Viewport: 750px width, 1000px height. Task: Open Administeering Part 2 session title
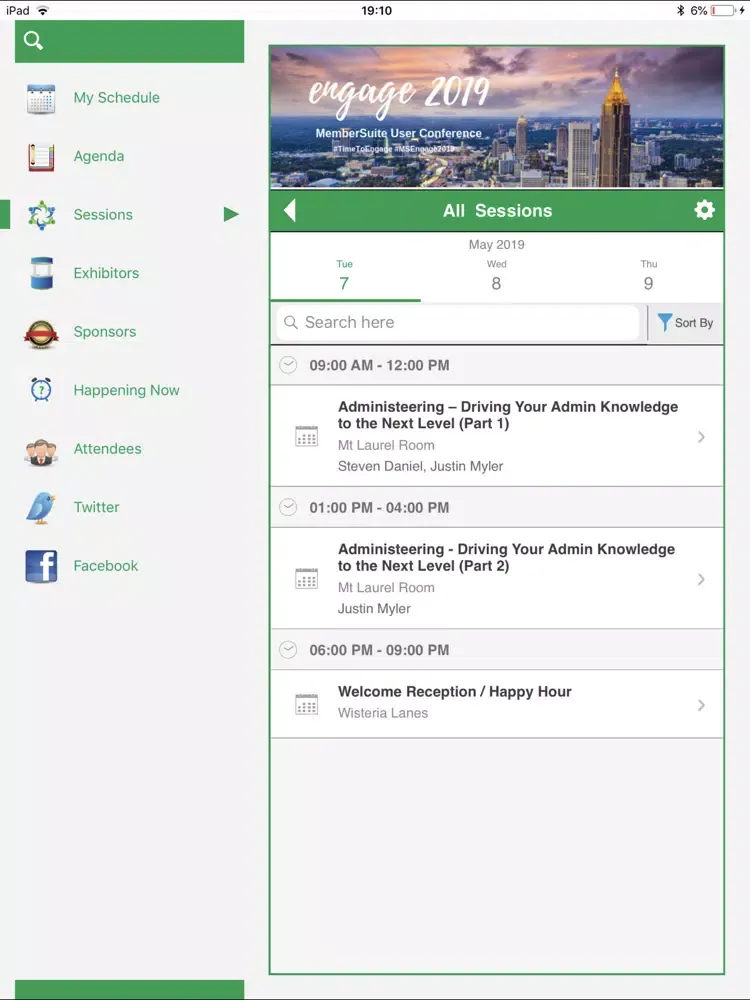pyautogui.click(x=506, y=557)
